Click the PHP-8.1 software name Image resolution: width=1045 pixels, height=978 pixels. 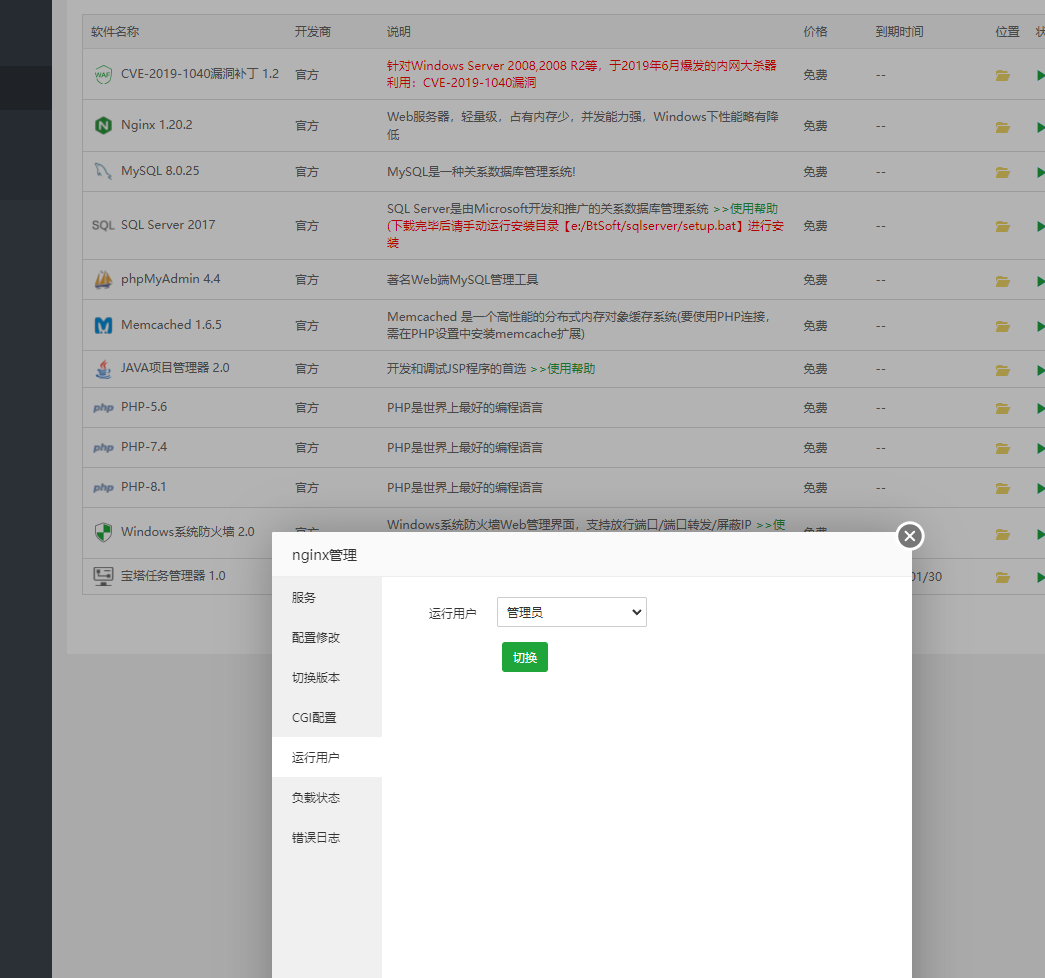[144, 487]
